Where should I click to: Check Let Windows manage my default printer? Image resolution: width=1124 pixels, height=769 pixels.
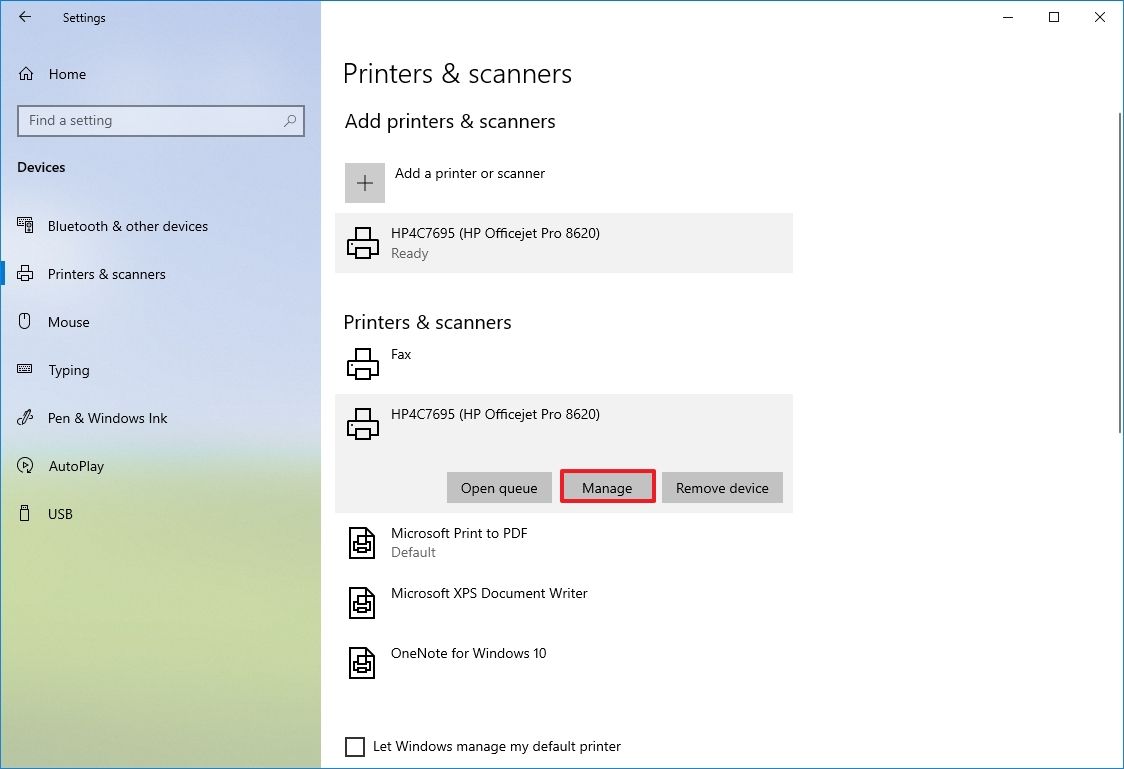pyautogui.click(x=355, y=746)
